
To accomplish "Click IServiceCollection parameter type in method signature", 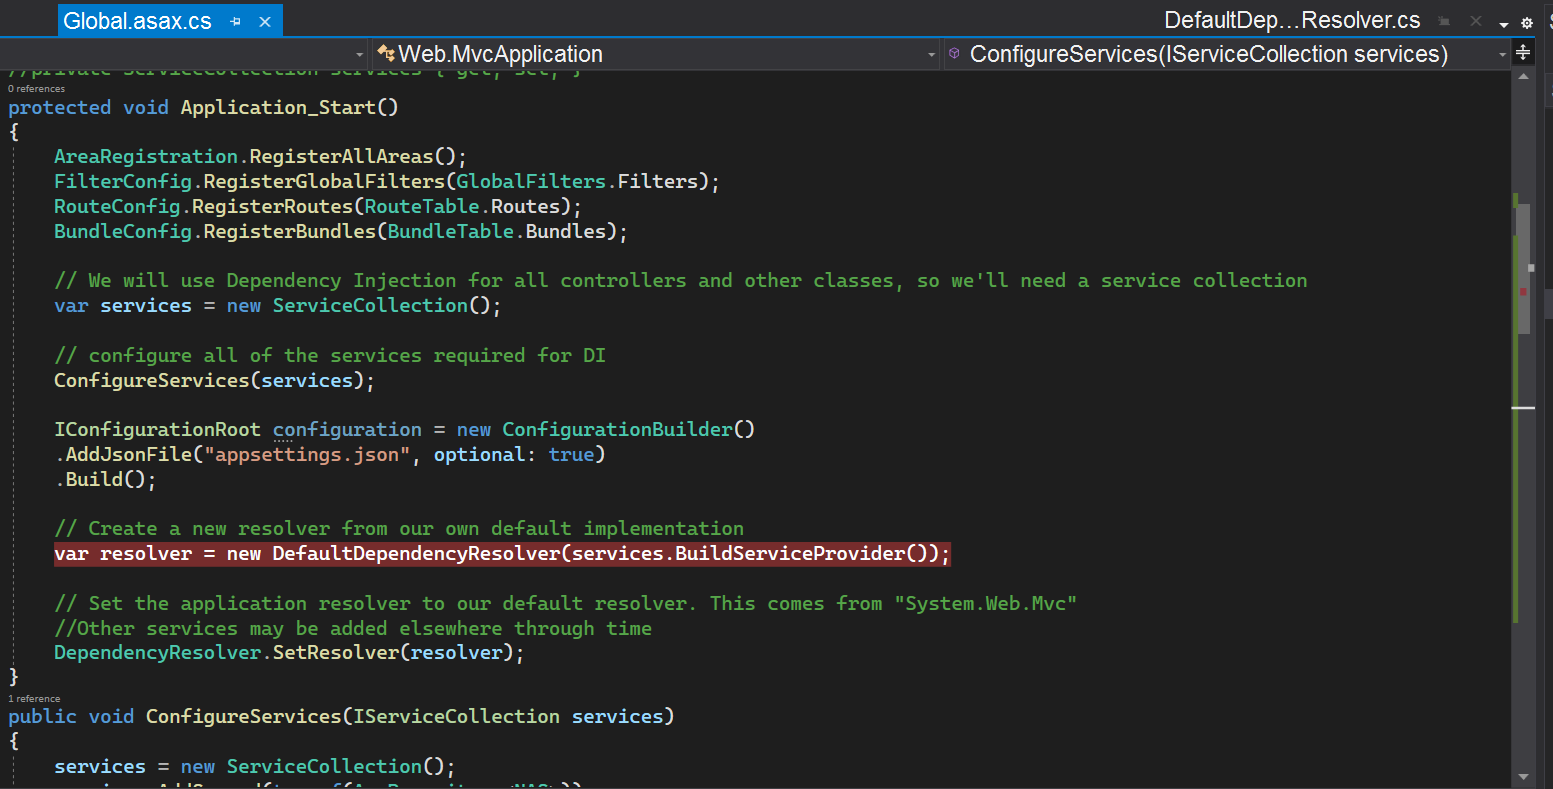I will coord(456,717).
